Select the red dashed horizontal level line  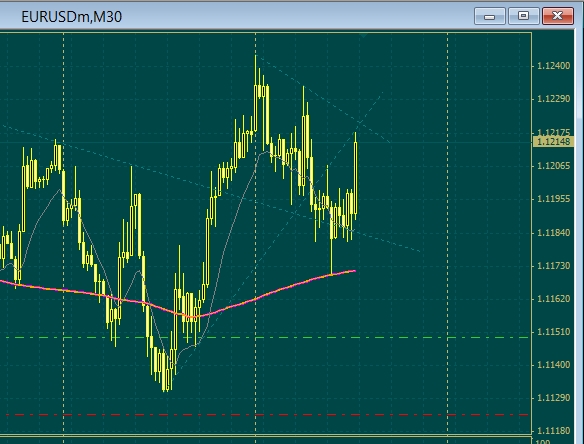point(267,415)
